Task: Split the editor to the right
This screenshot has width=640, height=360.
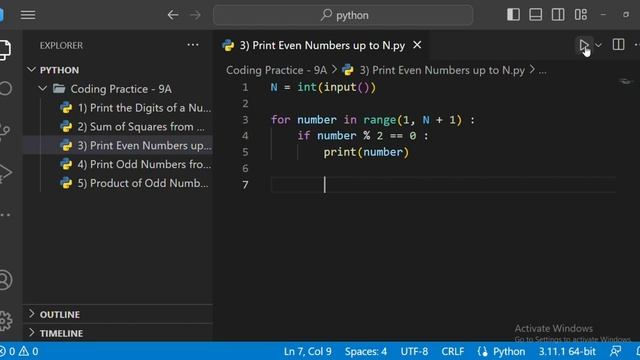Action: pyautogui.click(x=618, y=44)
